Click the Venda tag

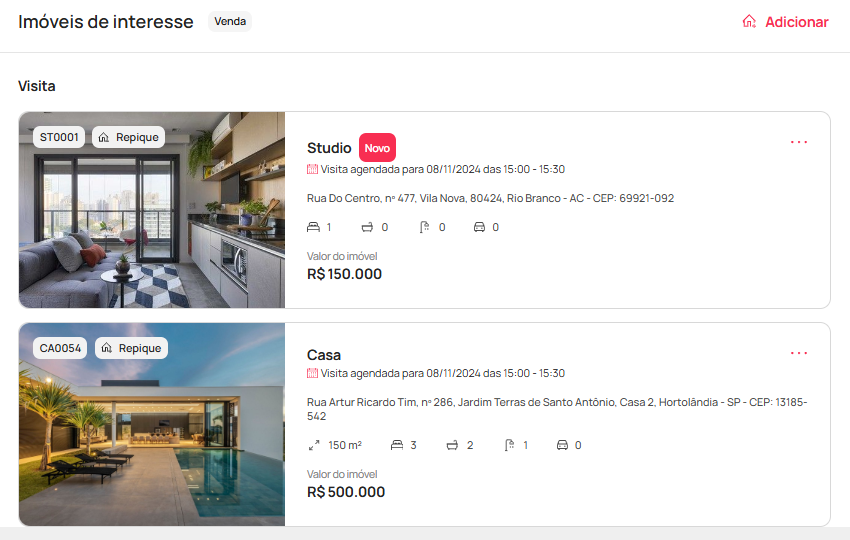coord(230,22)
